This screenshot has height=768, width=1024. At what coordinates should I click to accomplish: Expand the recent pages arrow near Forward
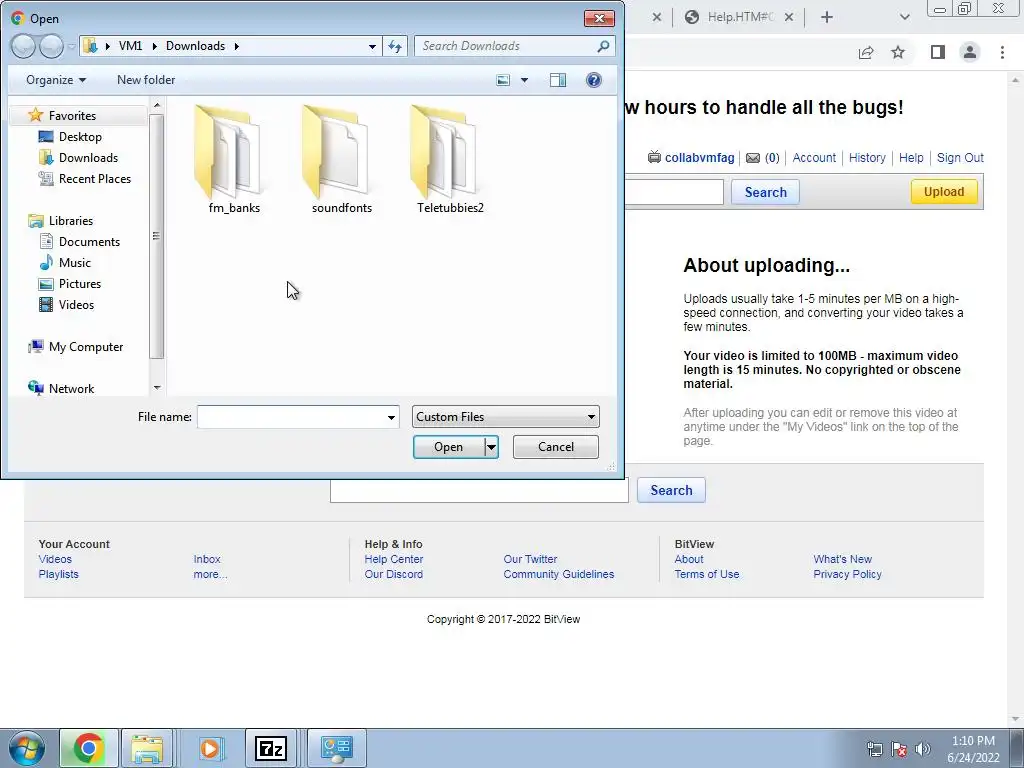(x=71, y=46)
